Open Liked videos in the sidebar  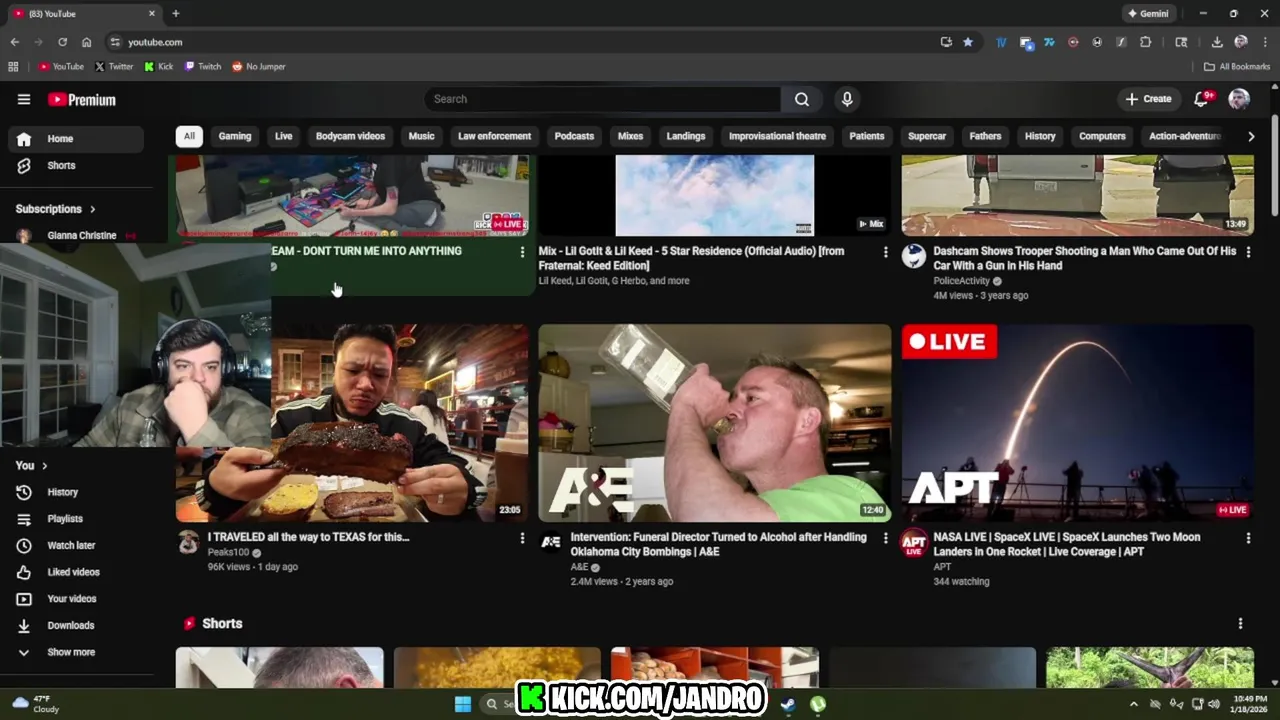(74, 572)
